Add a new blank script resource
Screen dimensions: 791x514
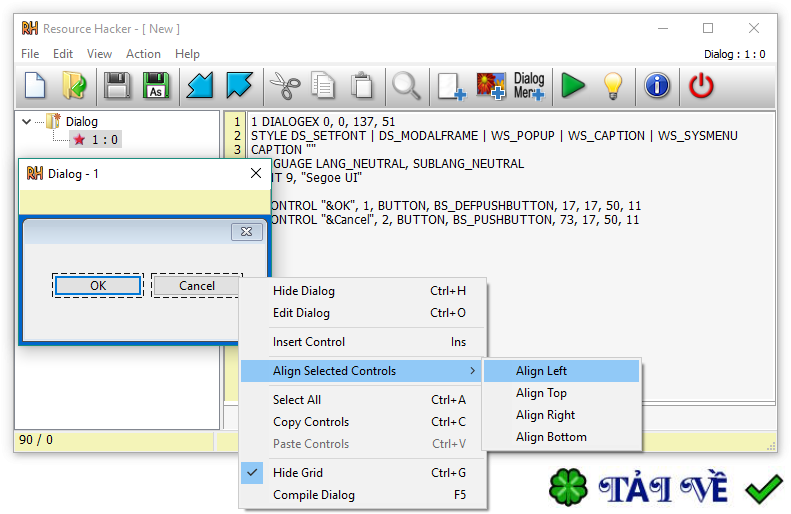[x=451, y=86]
